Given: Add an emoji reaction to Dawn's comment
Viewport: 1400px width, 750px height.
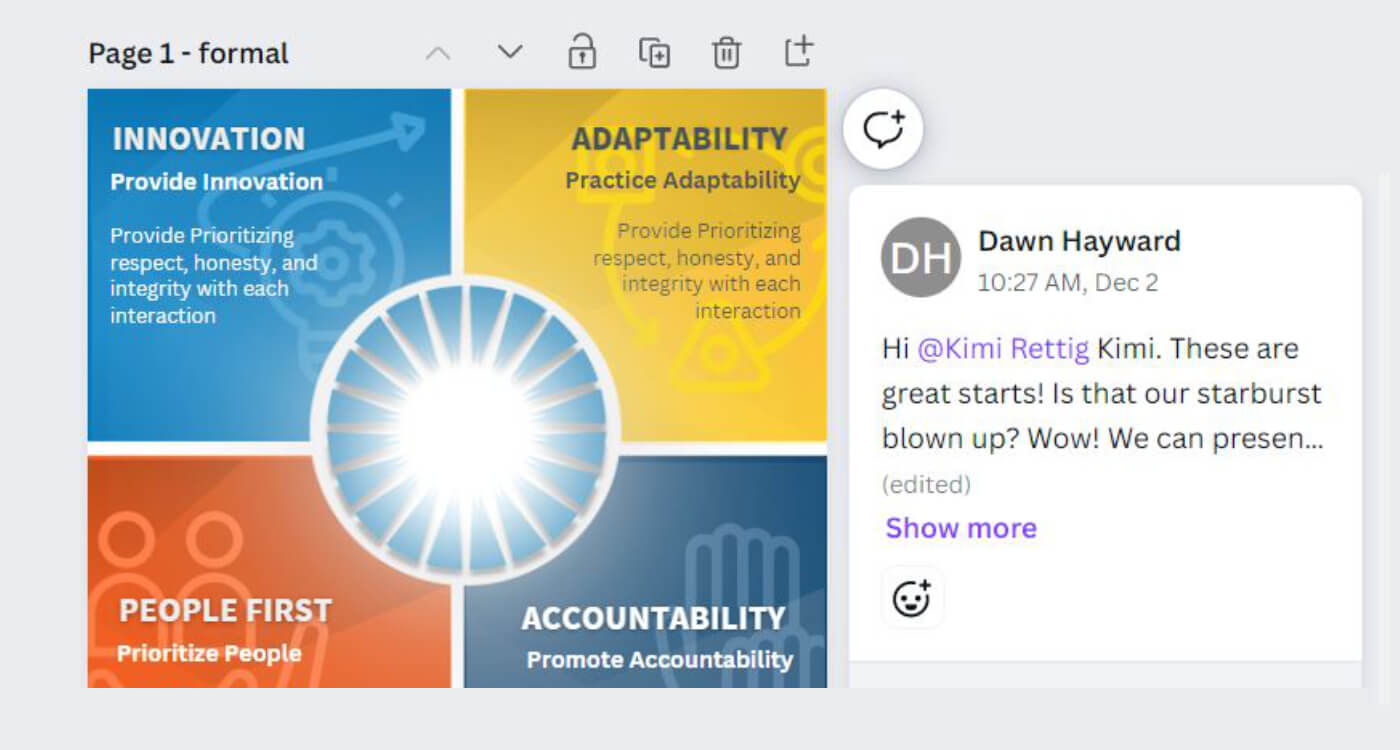Looking at the screenshot, I should (911, 598).
